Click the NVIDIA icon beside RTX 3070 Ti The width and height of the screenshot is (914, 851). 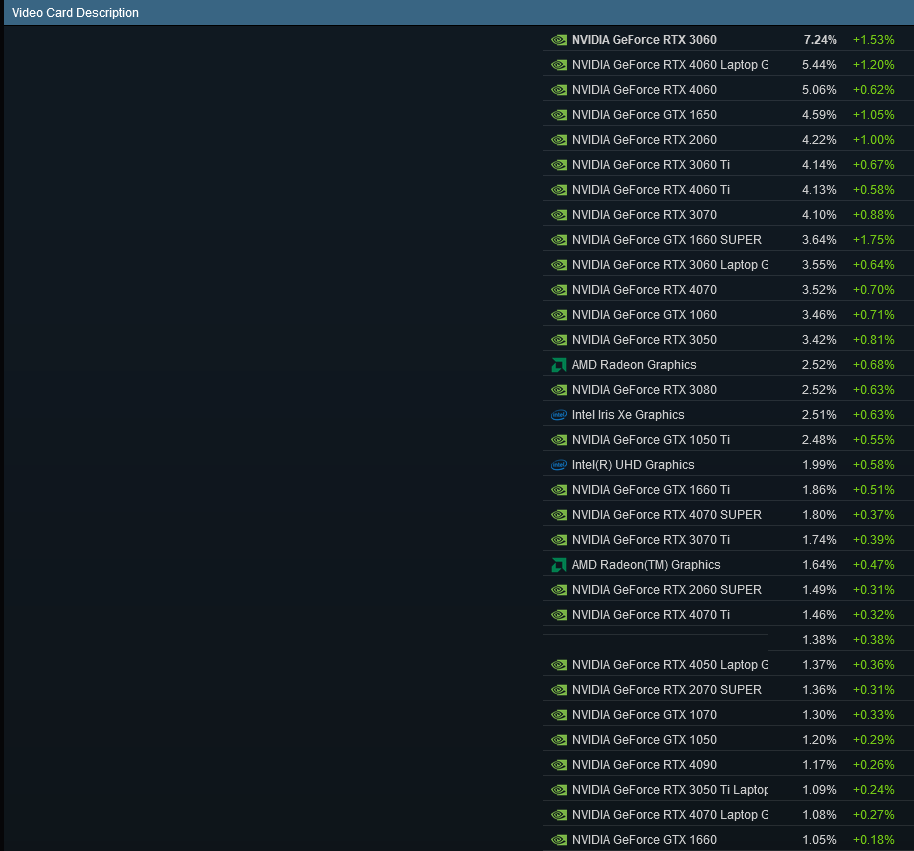point(558,540)
